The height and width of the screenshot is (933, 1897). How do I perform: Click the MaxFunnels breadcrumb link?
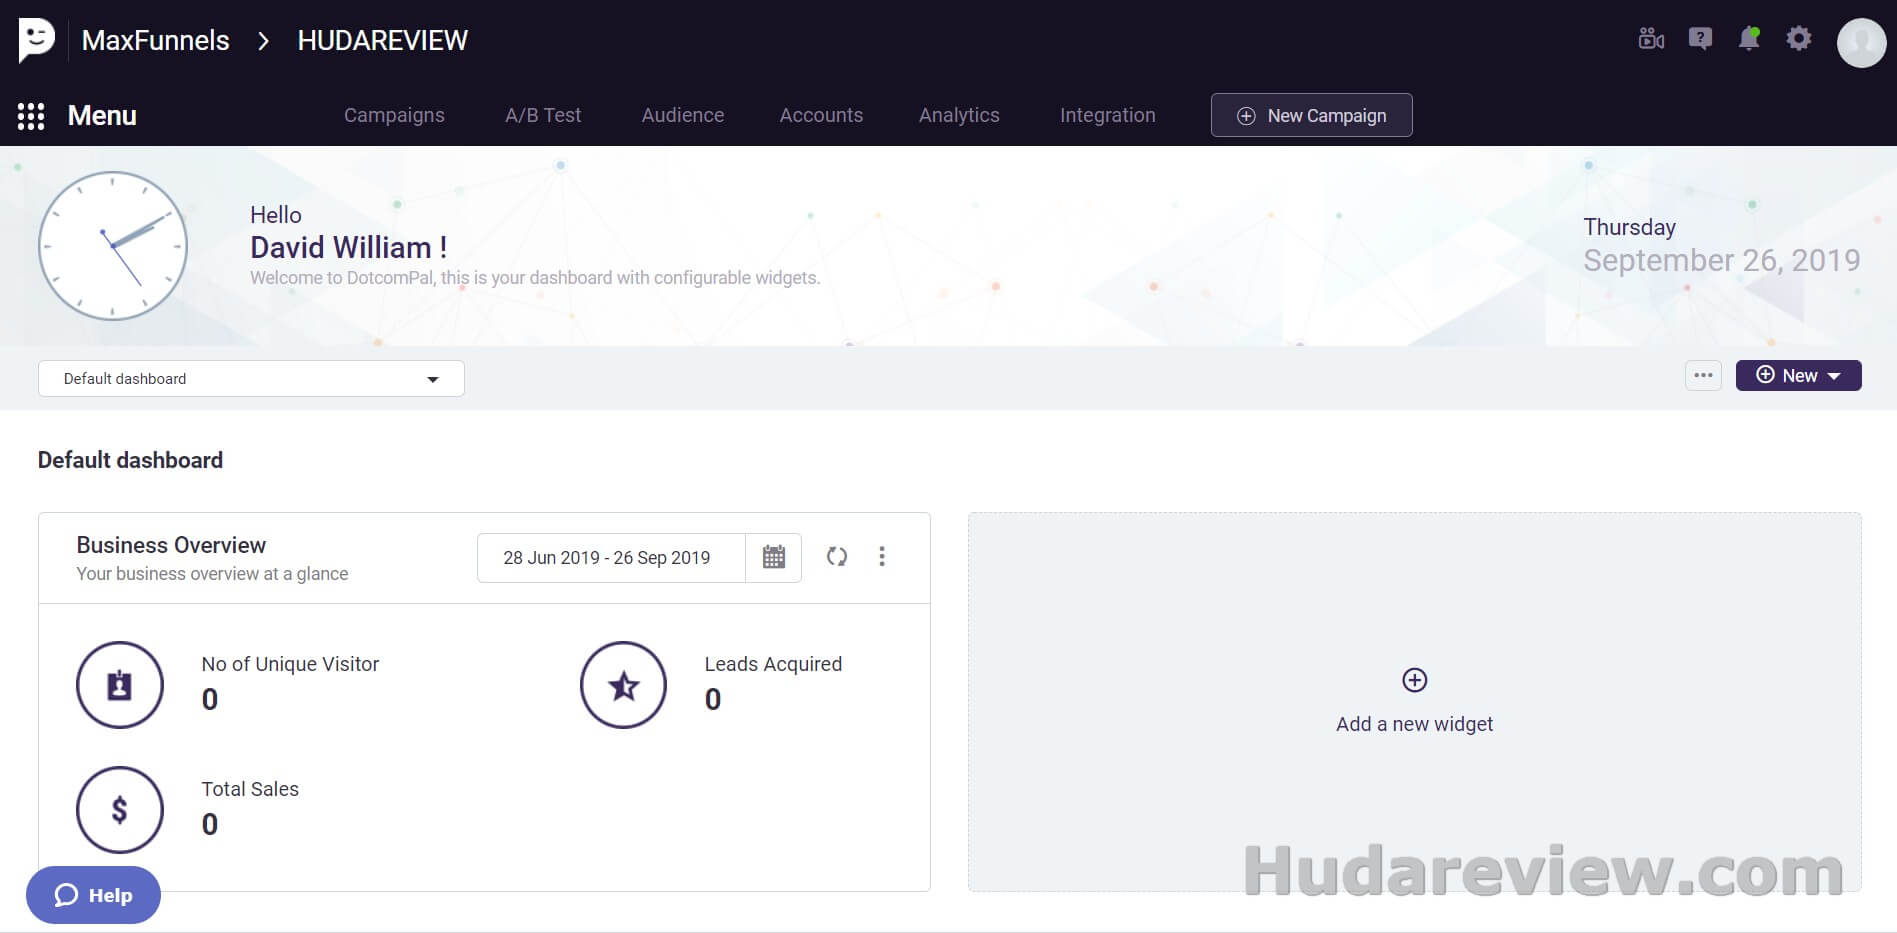point(155,40)
